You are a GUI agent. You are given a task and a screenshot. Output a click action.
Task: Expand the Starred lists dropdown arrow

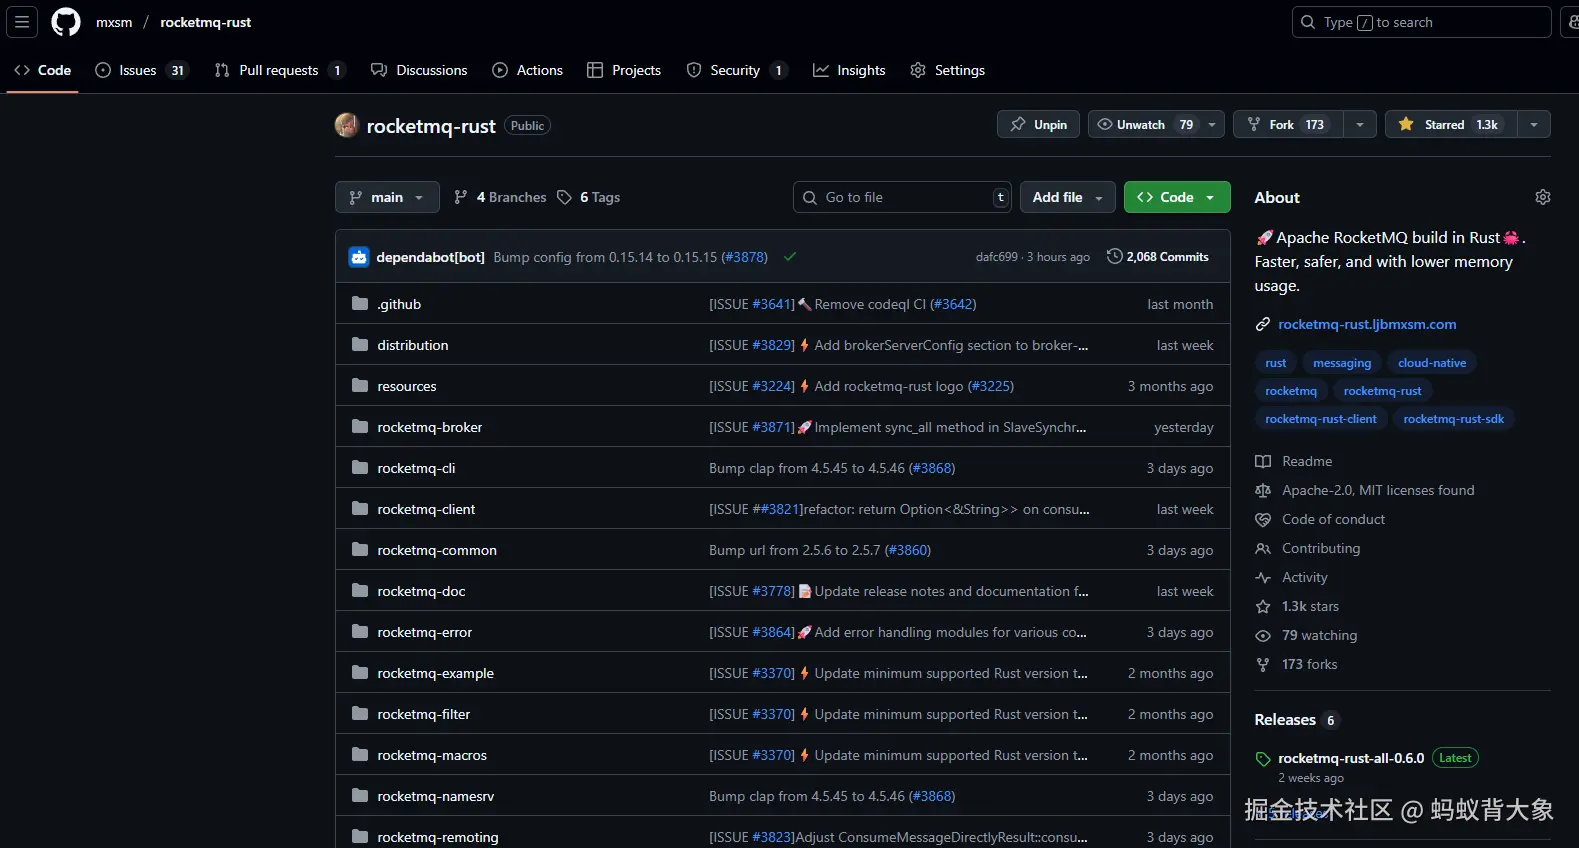click(1534, 125)
